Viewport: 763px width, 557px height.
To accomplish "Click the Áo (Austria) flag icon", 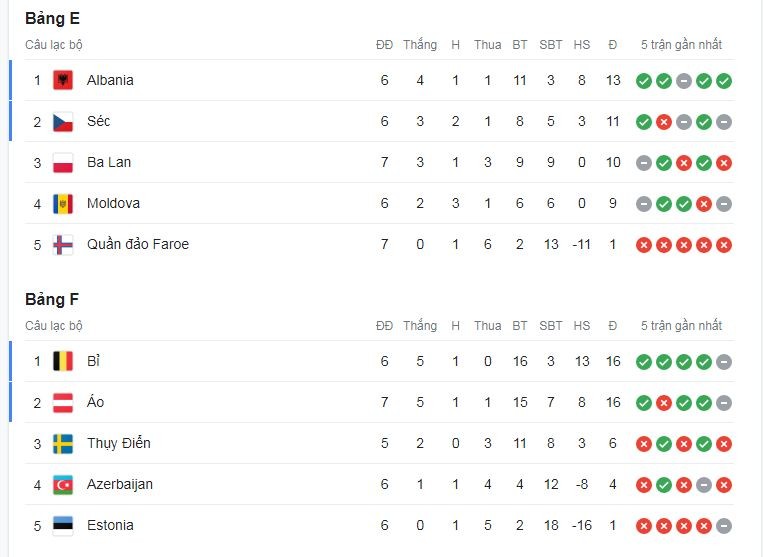I will tap(63, 403).
